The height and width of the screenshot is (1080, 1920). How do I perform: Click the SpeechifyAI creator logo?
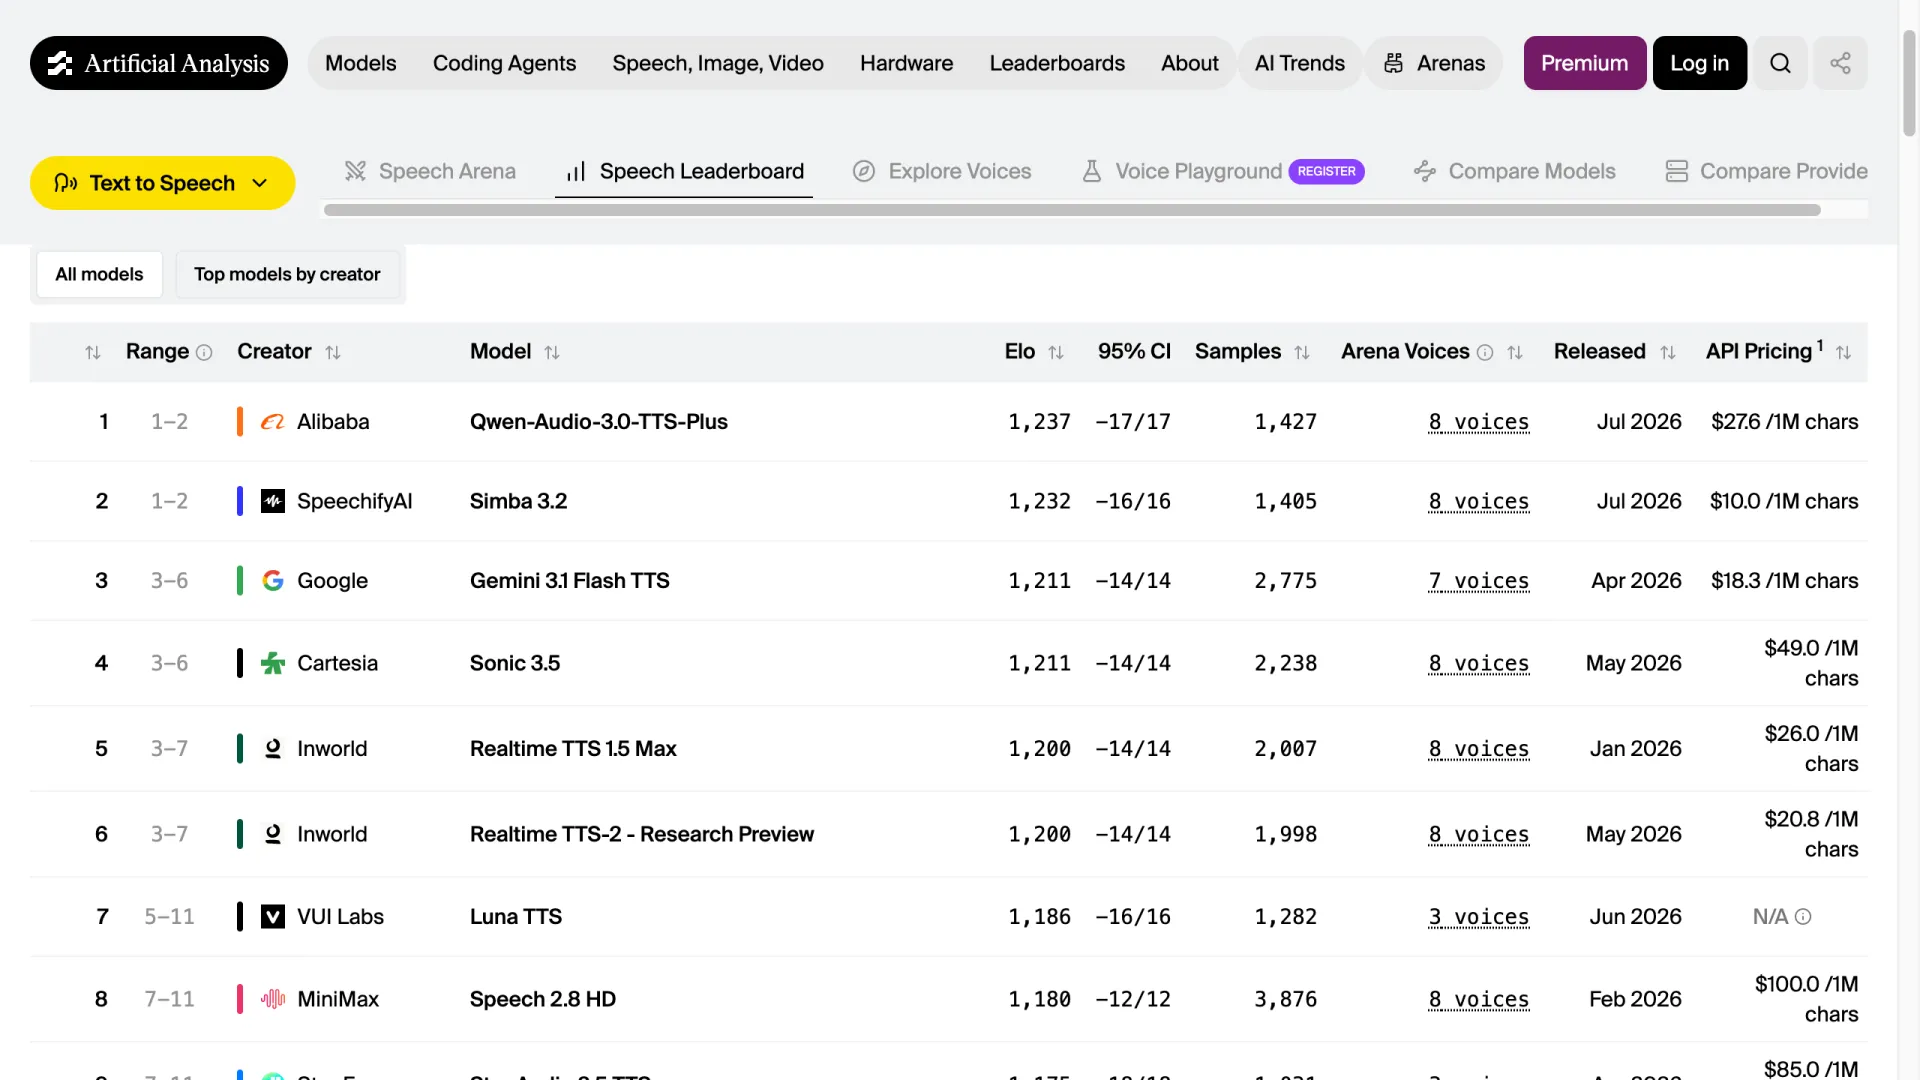coord(273,501)
